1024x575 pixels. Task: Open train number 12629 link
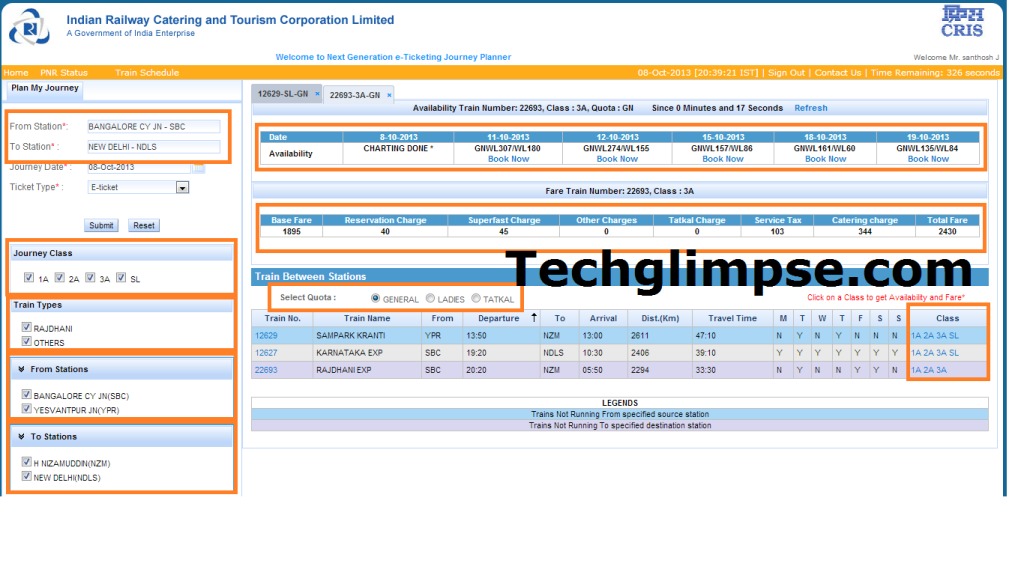pos(266,336)
